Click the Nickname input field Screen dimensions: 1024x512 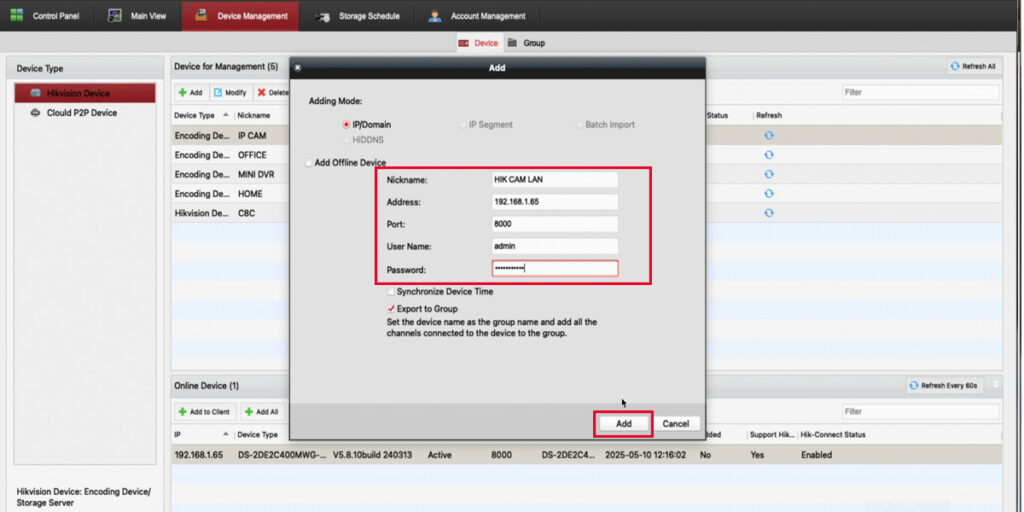point(554,180)
